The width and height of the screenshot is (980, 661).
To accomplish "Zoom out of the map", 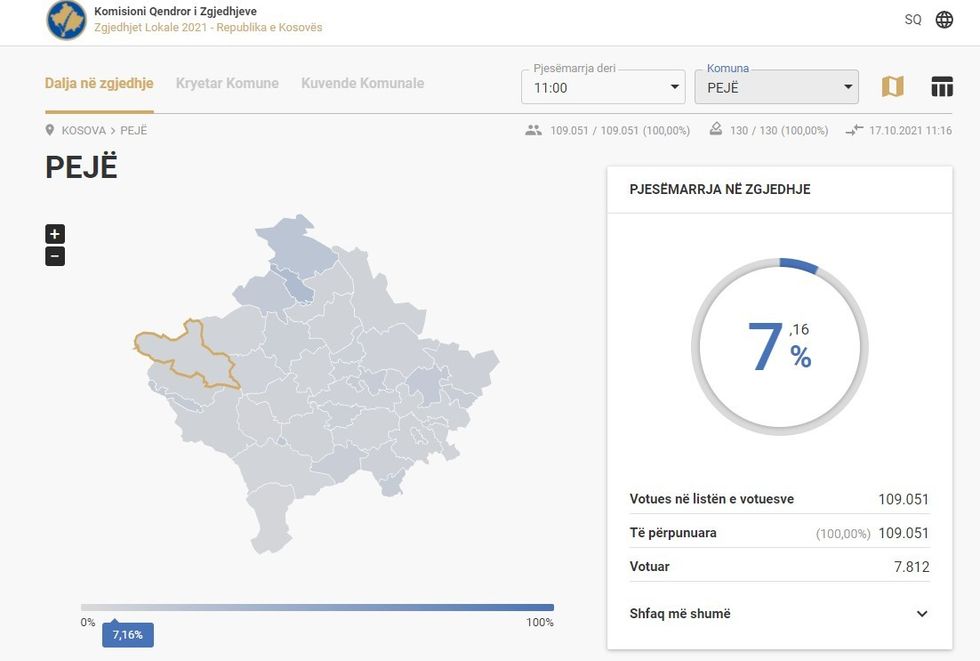I will 55,256.
